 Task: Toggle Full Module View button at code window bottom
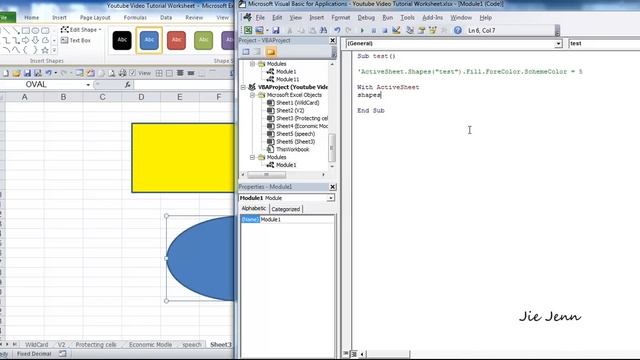[x=354, y=353]
